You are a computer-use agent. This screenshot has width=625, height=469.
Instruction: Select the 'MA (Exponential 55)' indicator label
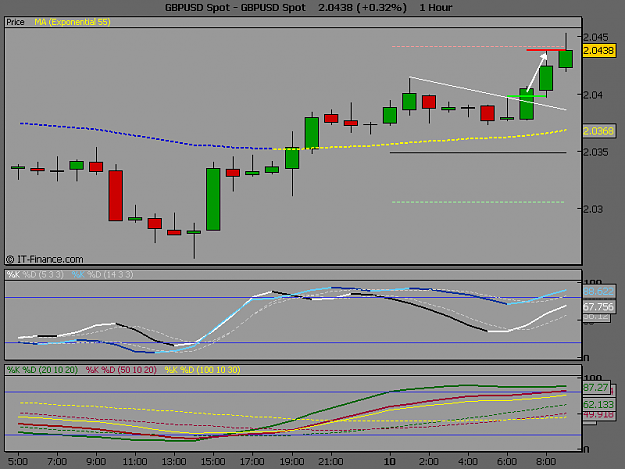[x=72, y=22]
